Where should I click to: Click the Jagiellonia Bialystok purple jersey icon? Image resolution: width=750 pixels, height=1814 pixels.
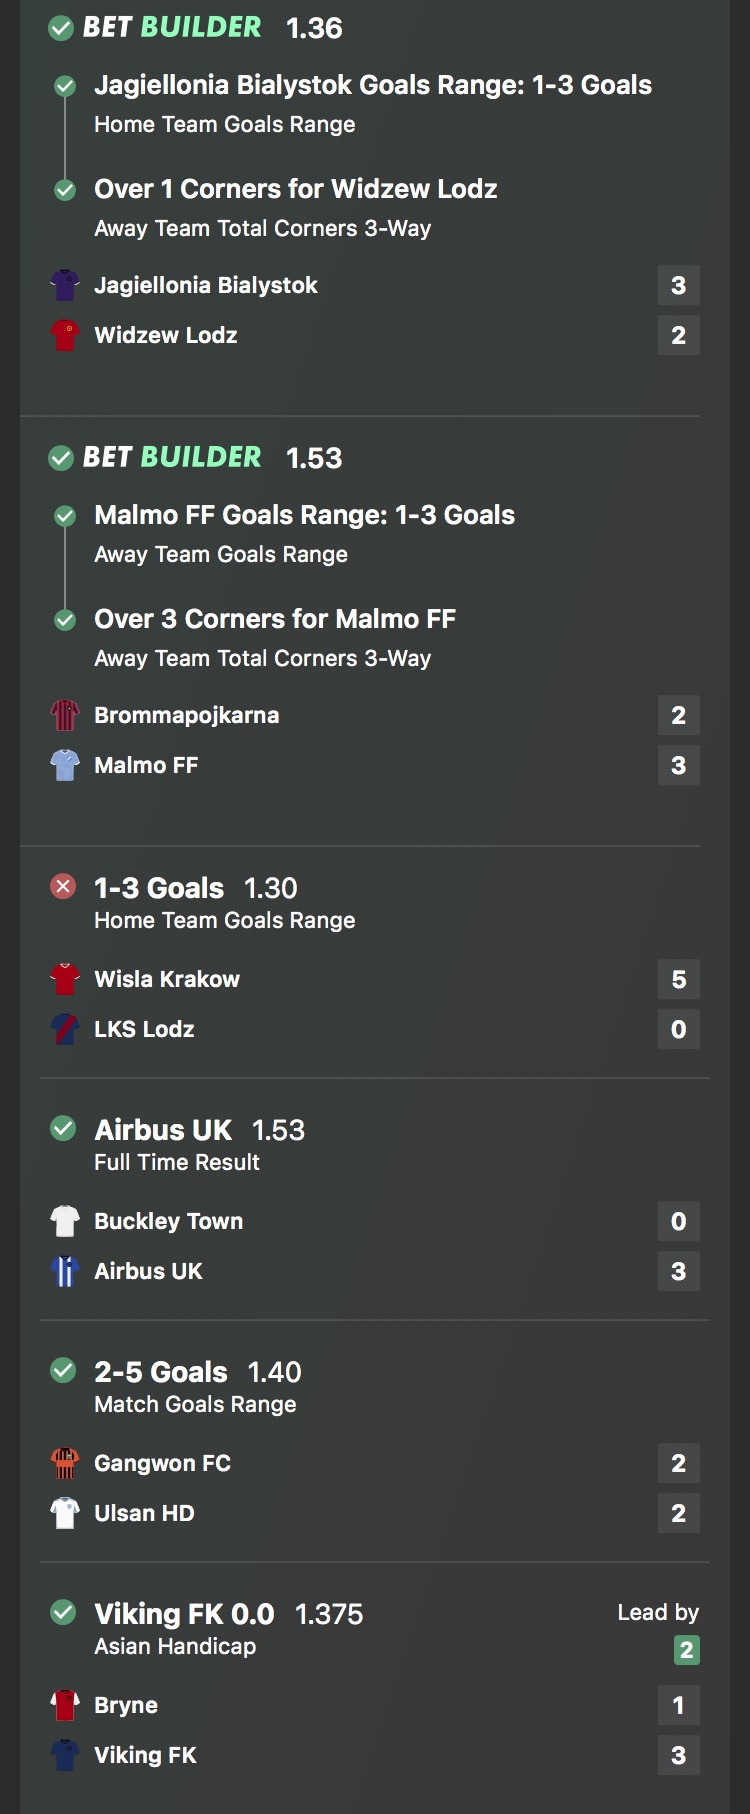coord(65,285)
